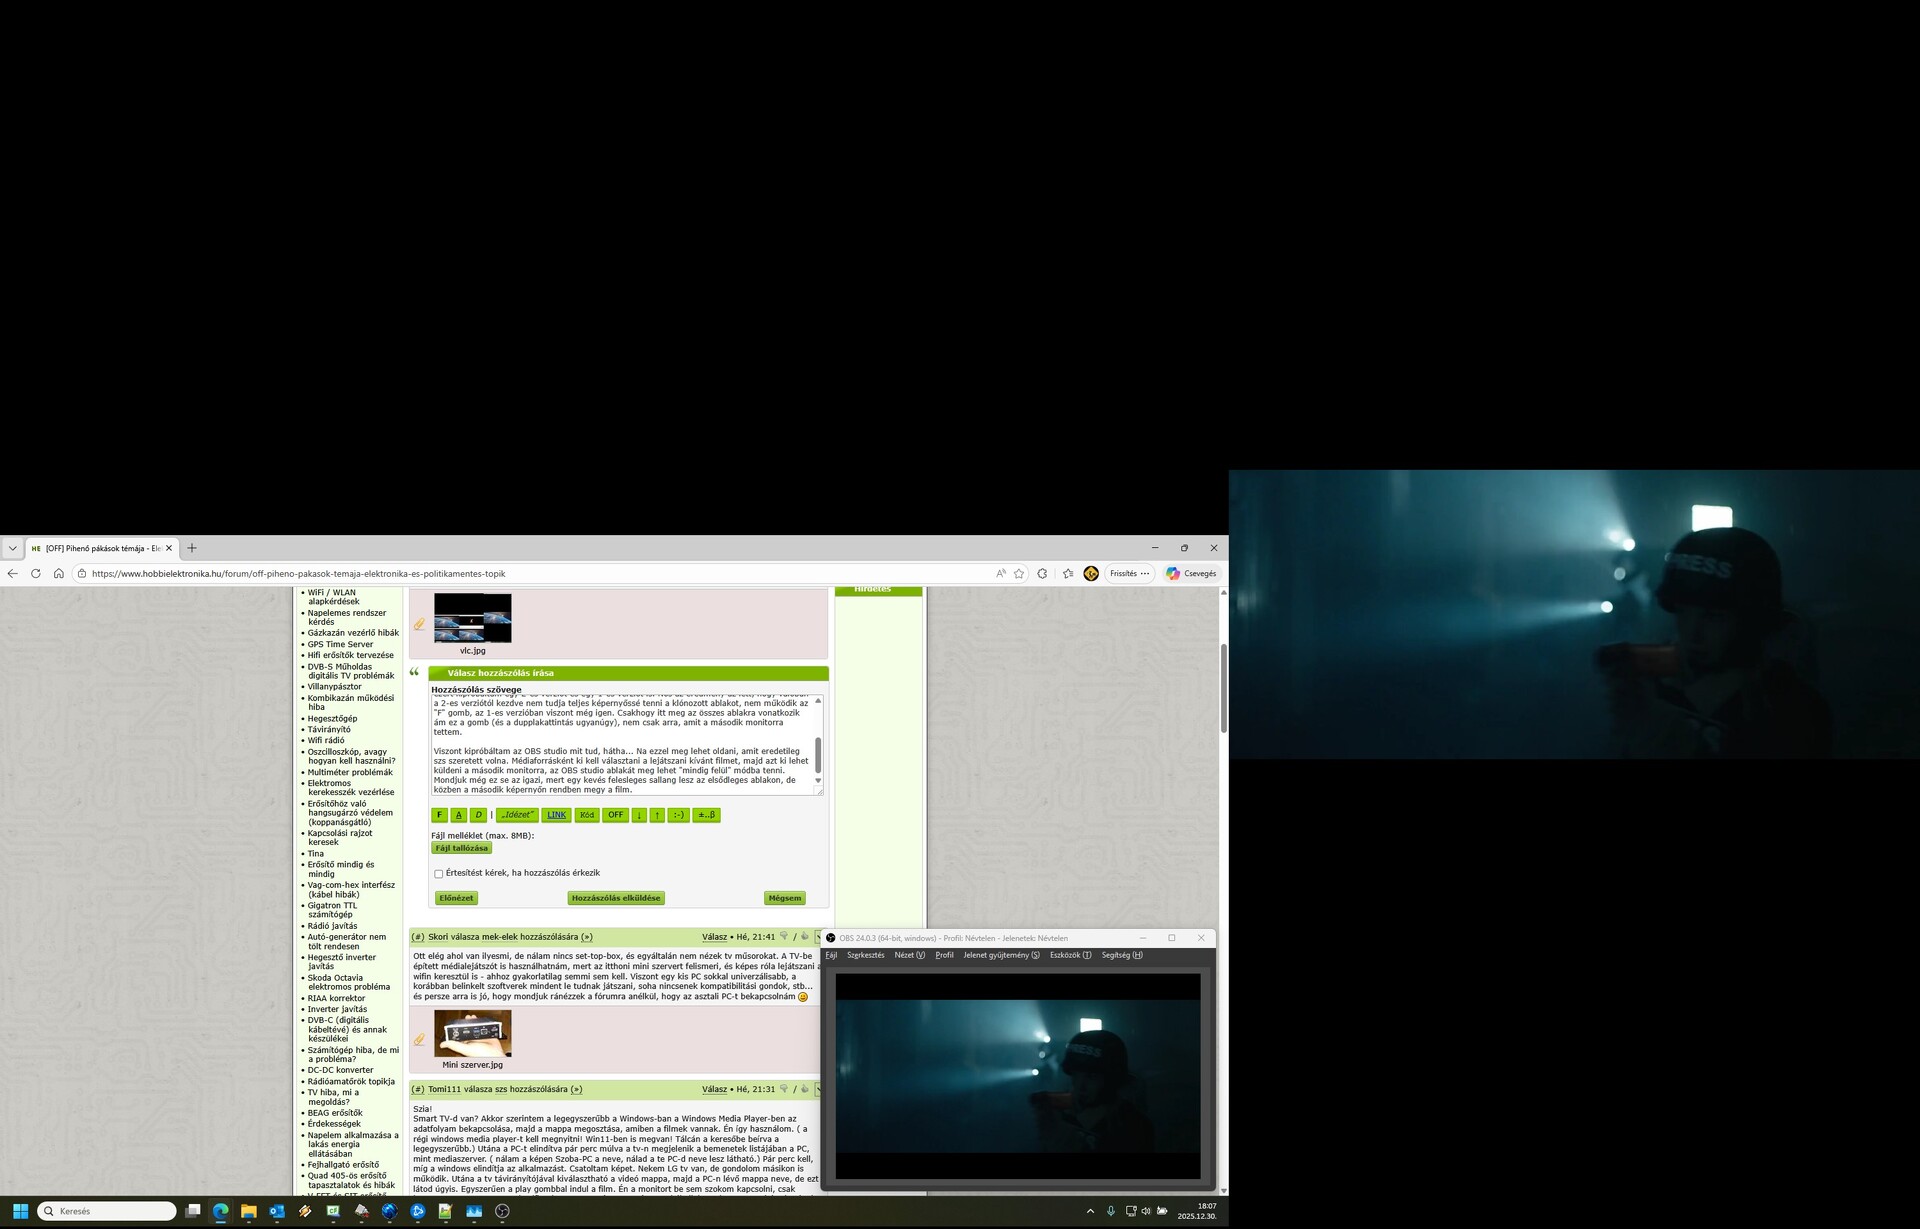Open the browser extensions puzzle icon
1920x1229 pixels.
pos(1042,574)
